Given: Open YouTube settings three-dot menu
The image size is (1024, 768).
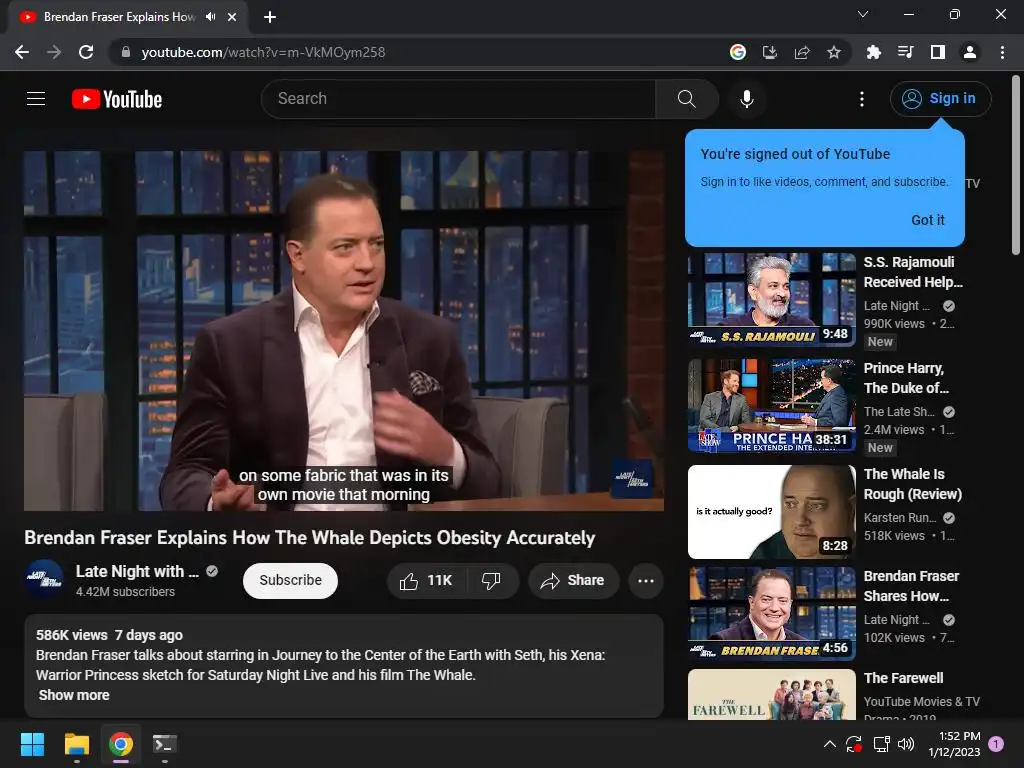Looking at the screenshot, I should click(x=862, y=99).
